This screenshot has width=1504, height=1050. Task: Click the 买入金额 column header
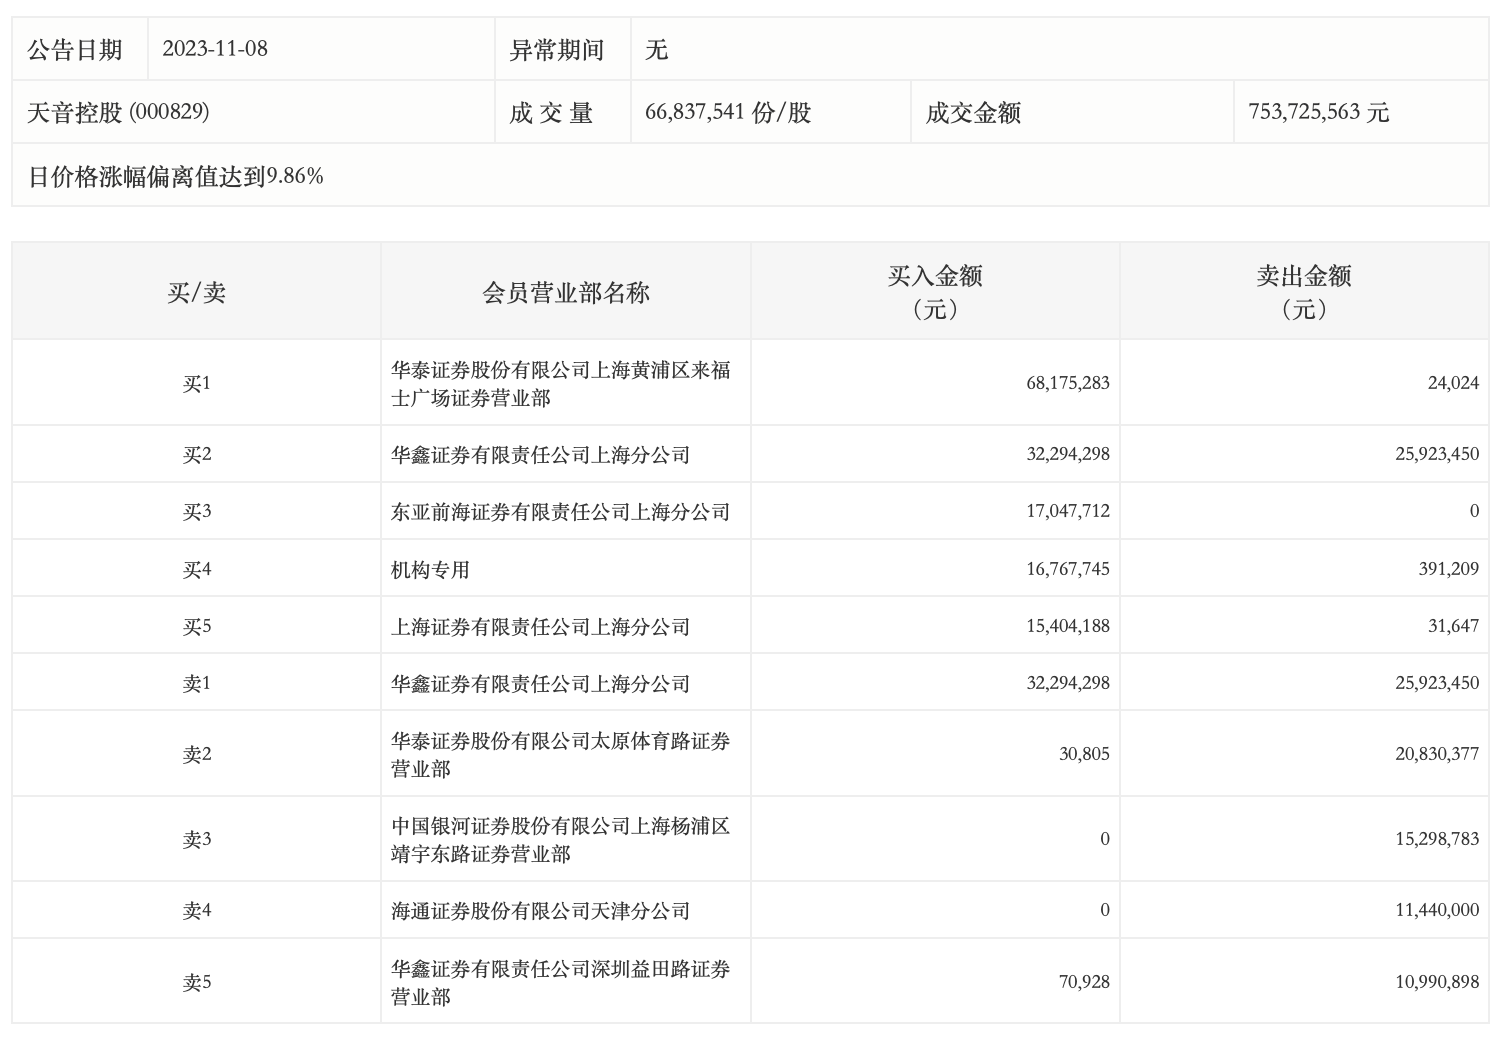click(x=935, y=291)
